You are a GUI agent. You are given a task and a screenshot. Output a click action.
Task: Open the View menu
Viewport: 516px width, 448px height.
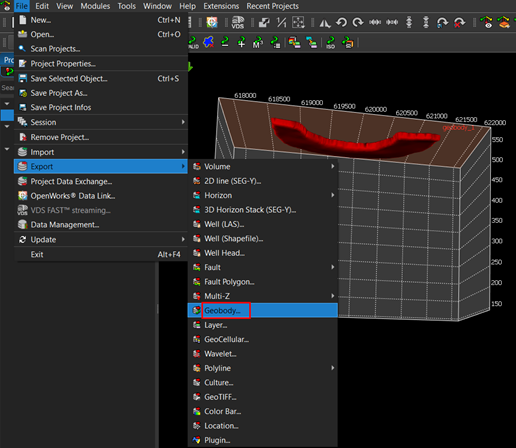point(65,6)
